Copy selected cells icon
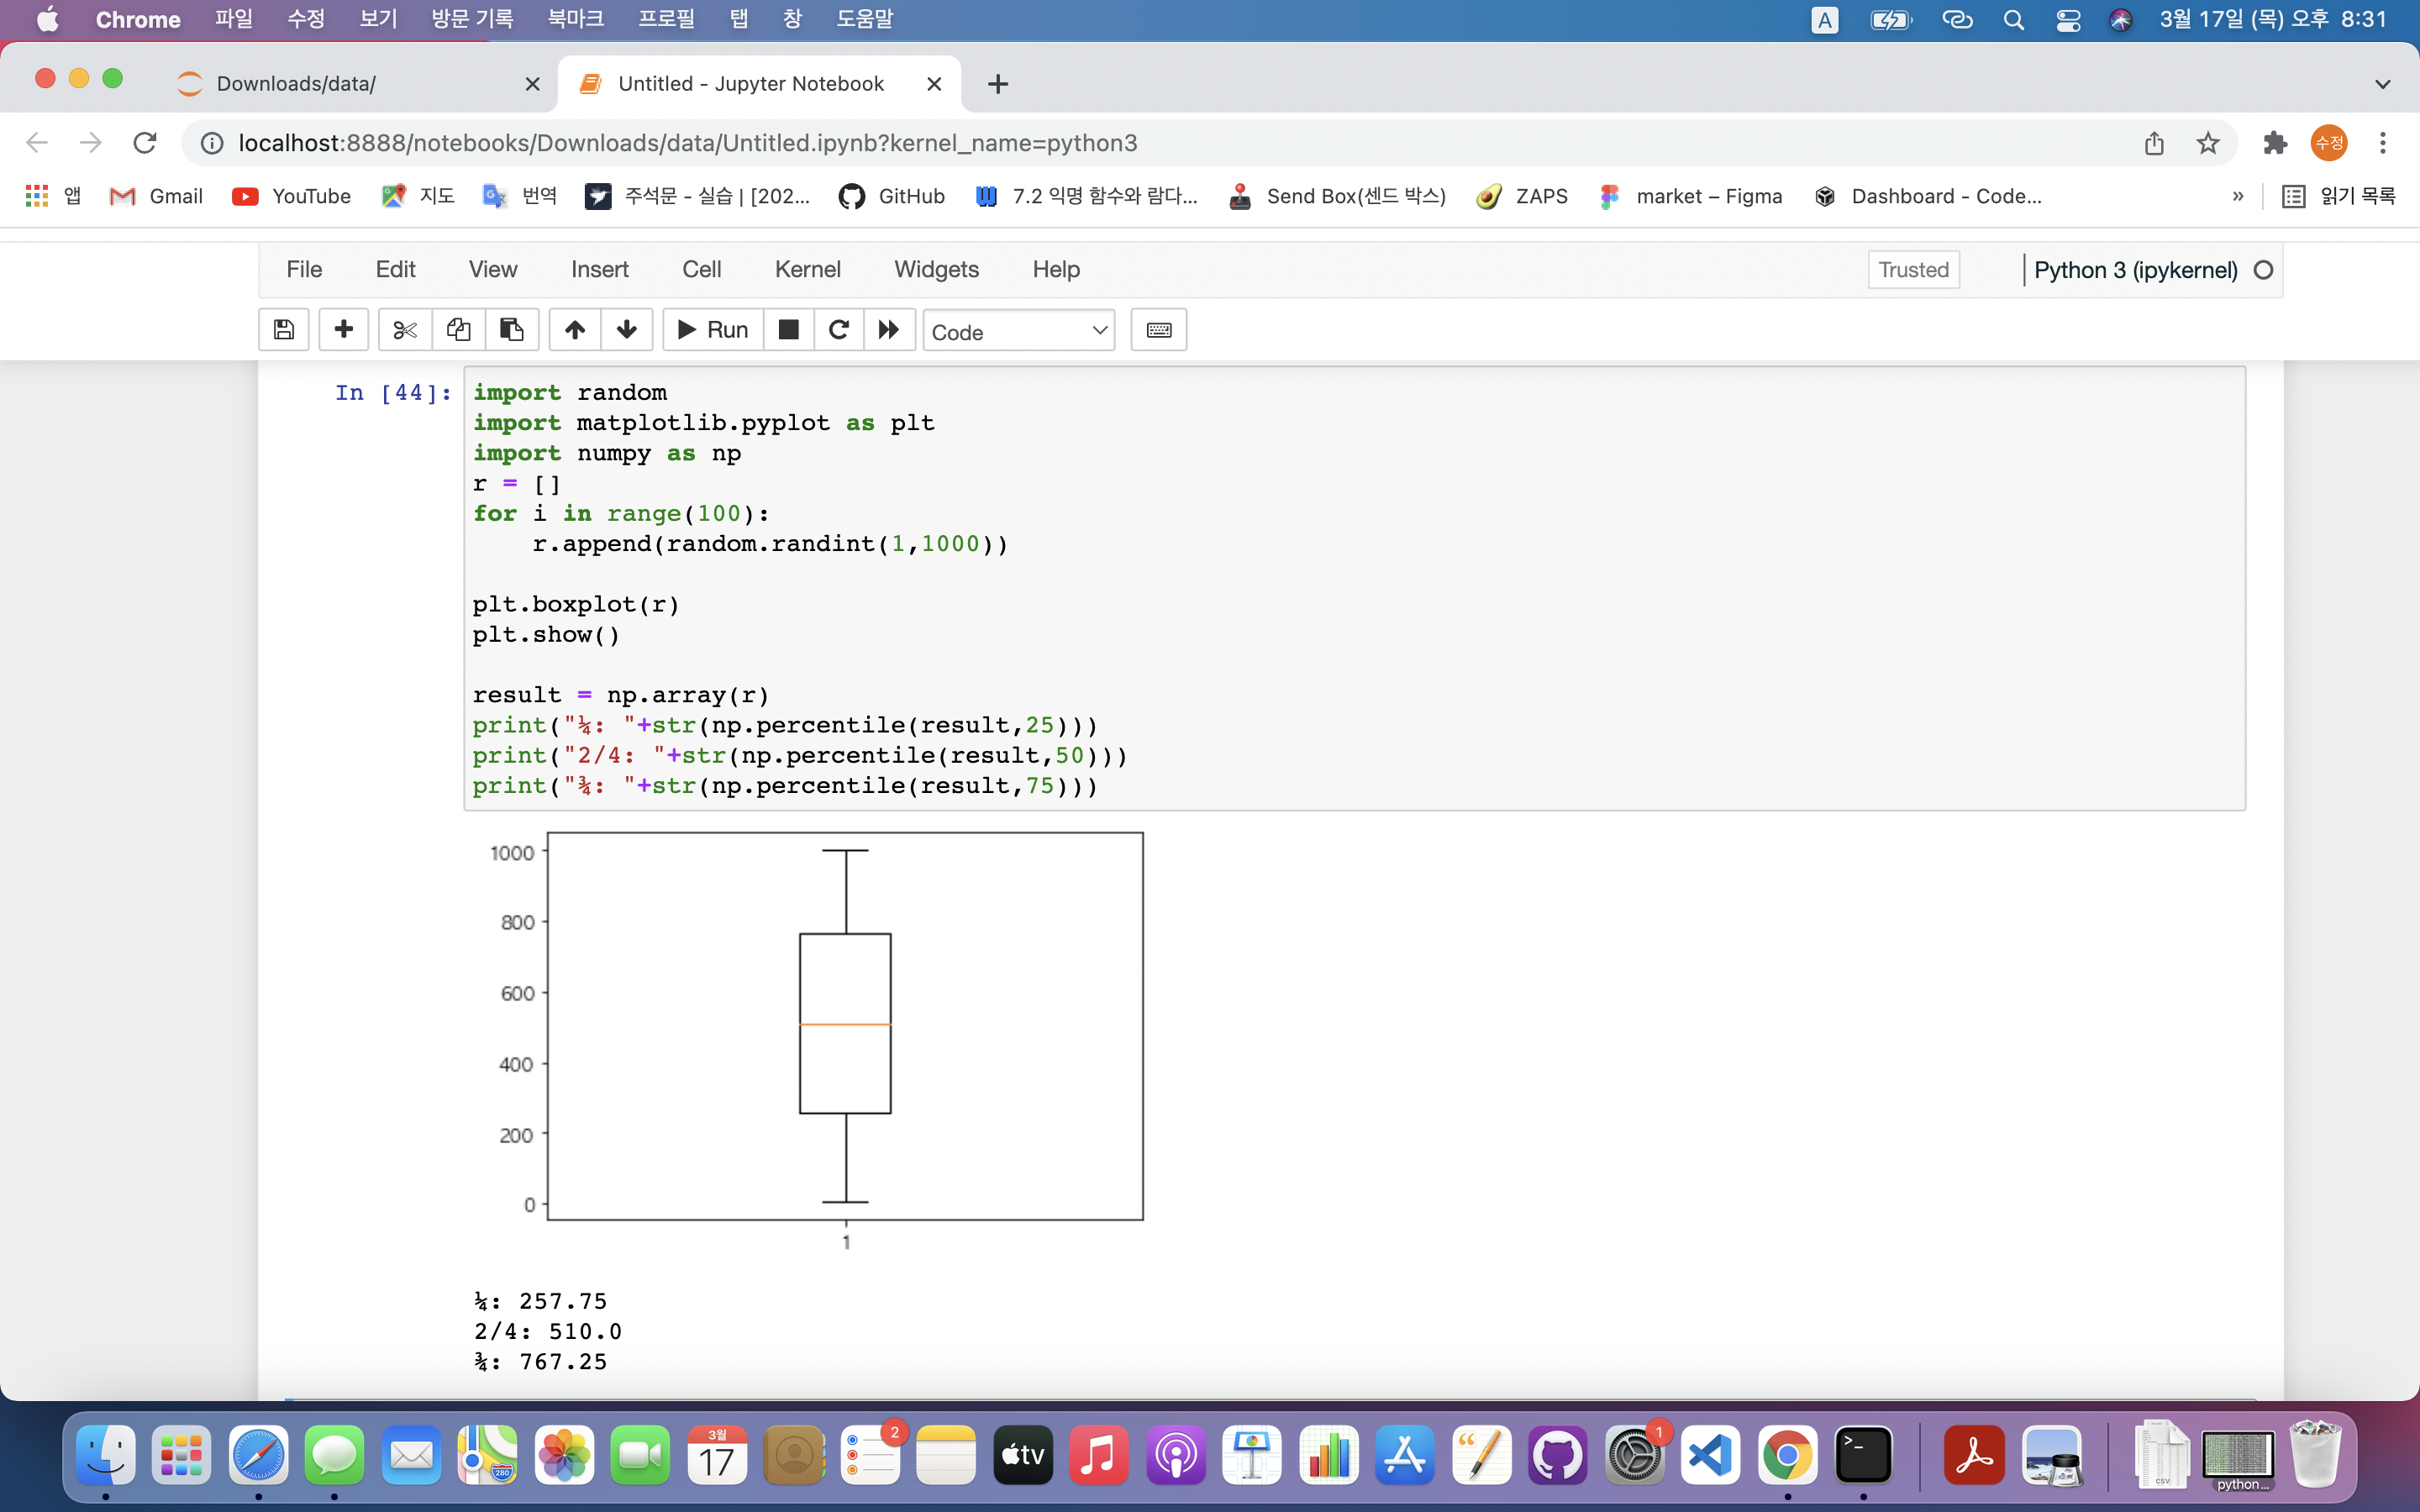This screenshot has height=1512, width=2420. pyautogui.click(x=458, y=330)
